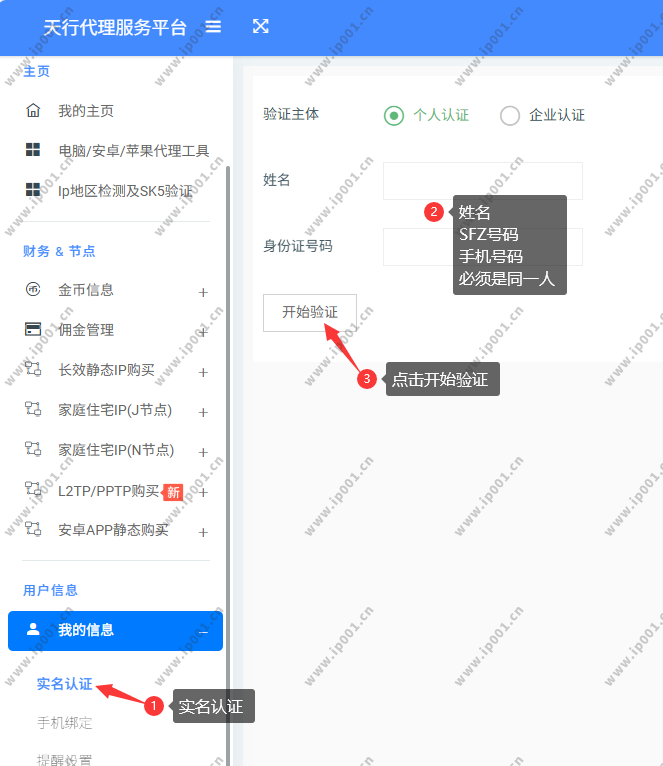Click the card icon beside 佣金管理
The width and height of the screenshot is (663, 766).
[x=33, y=330]
